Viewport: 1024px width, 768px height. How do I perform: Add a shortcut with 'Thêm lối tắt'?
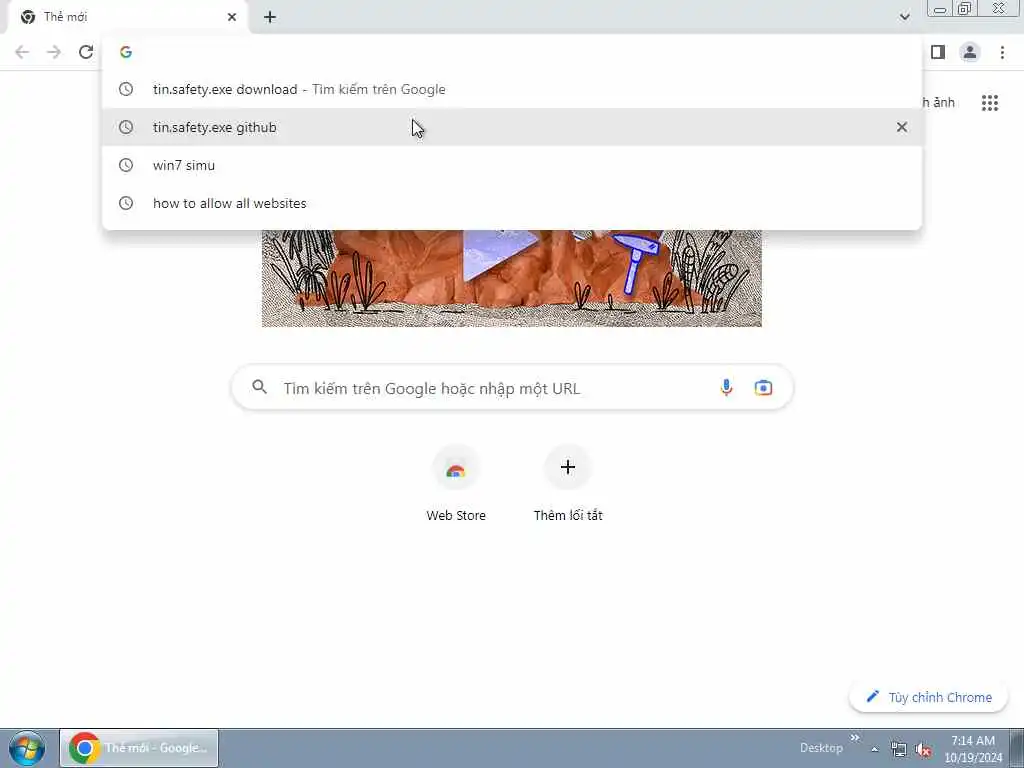(x=568, y=484)
